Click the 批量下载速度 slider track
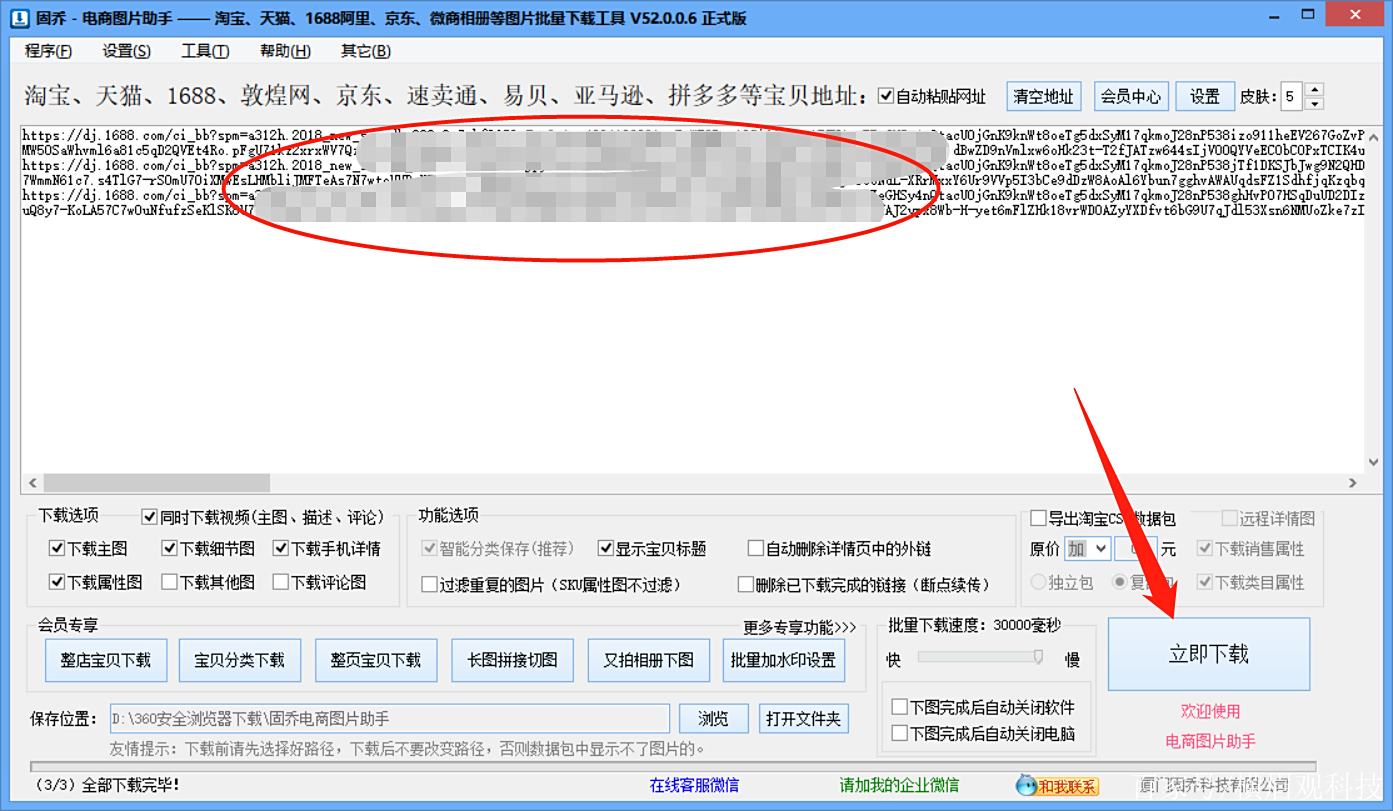Image resolution: width=1393 pixels, height=811 pixels. [x=981, y=657]
